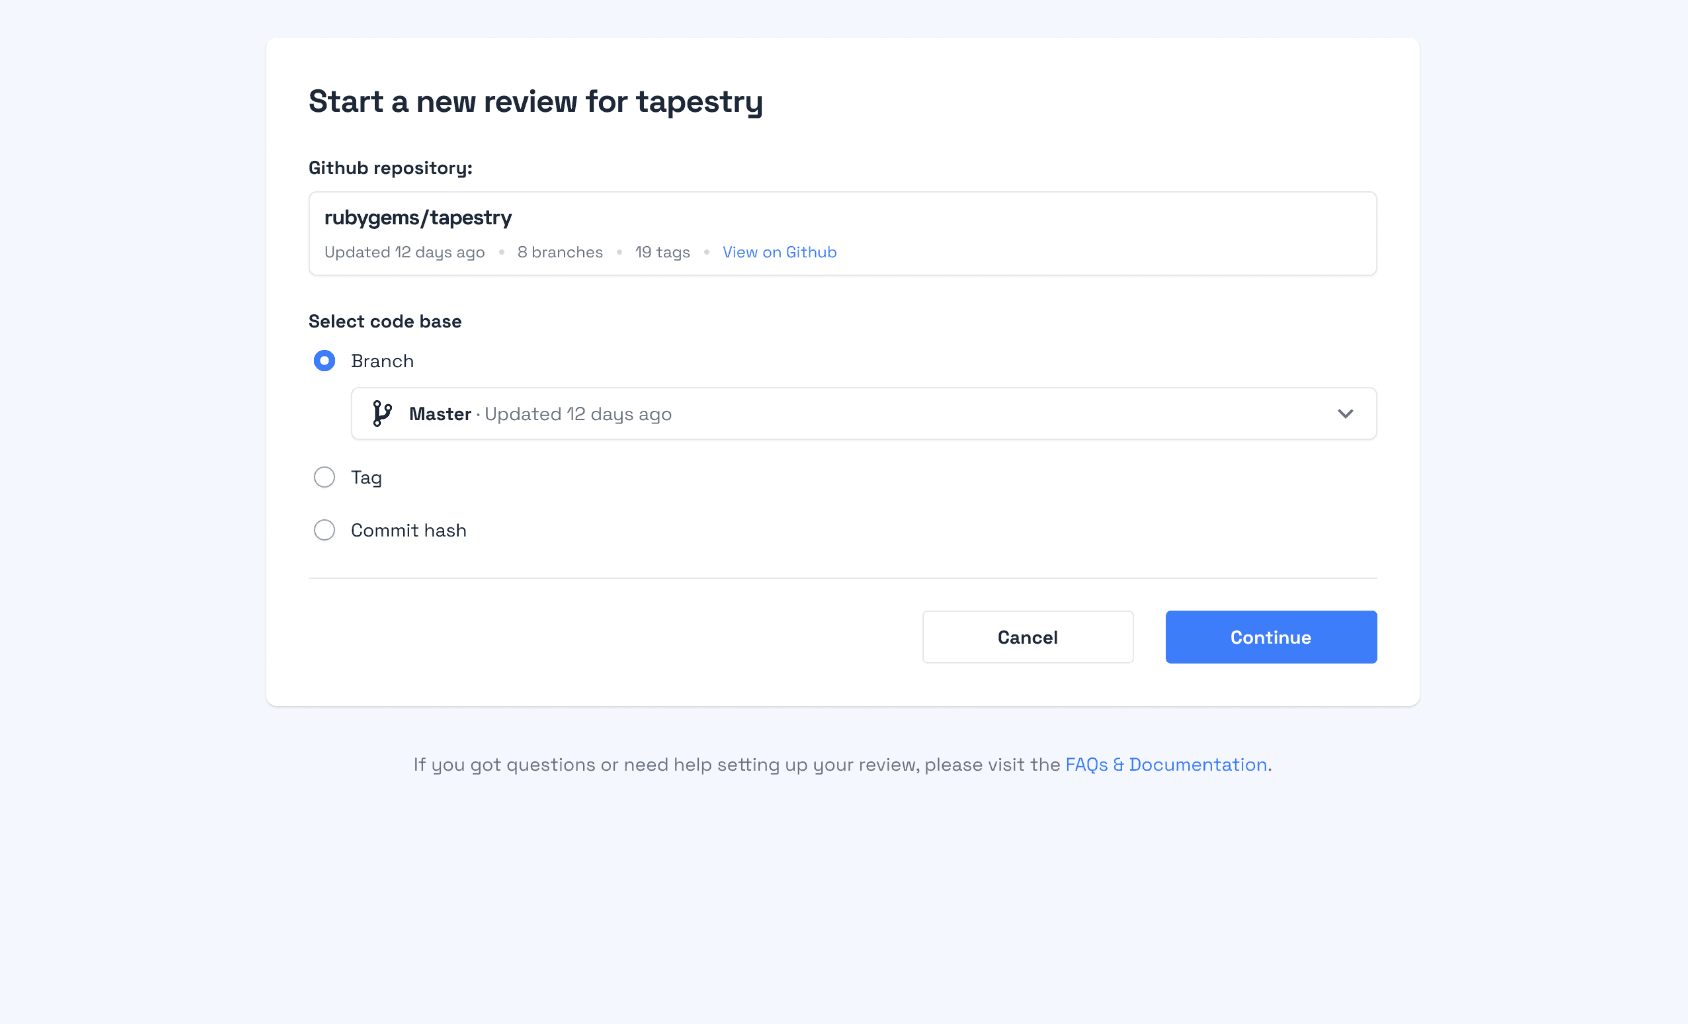
Task: Click the 'Master' branch name in selector
Action: 440,414
